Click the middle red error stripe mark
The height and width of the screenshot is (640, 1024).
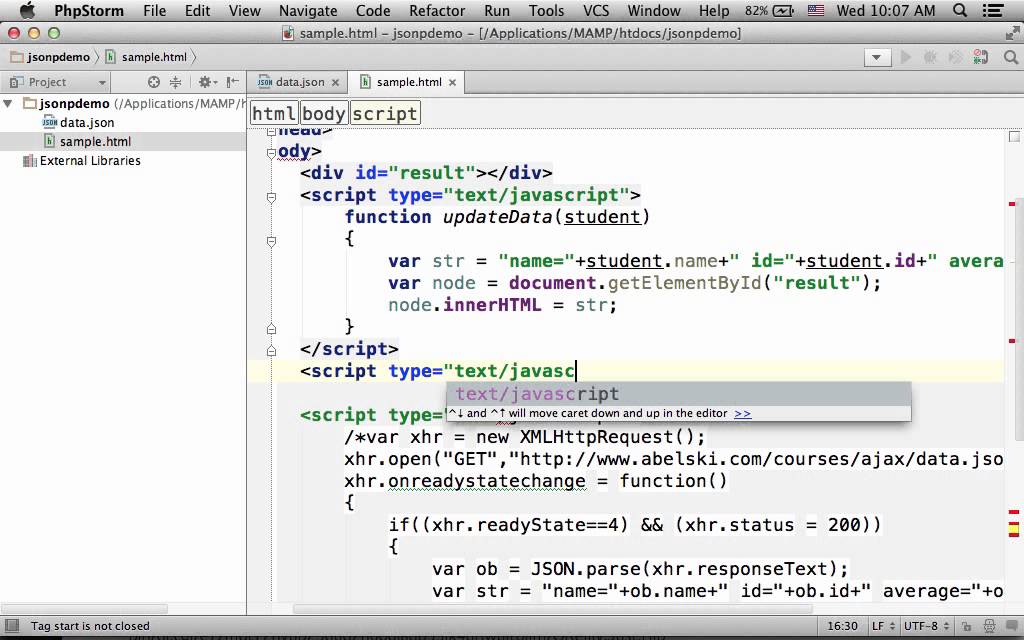(1012, 341)
